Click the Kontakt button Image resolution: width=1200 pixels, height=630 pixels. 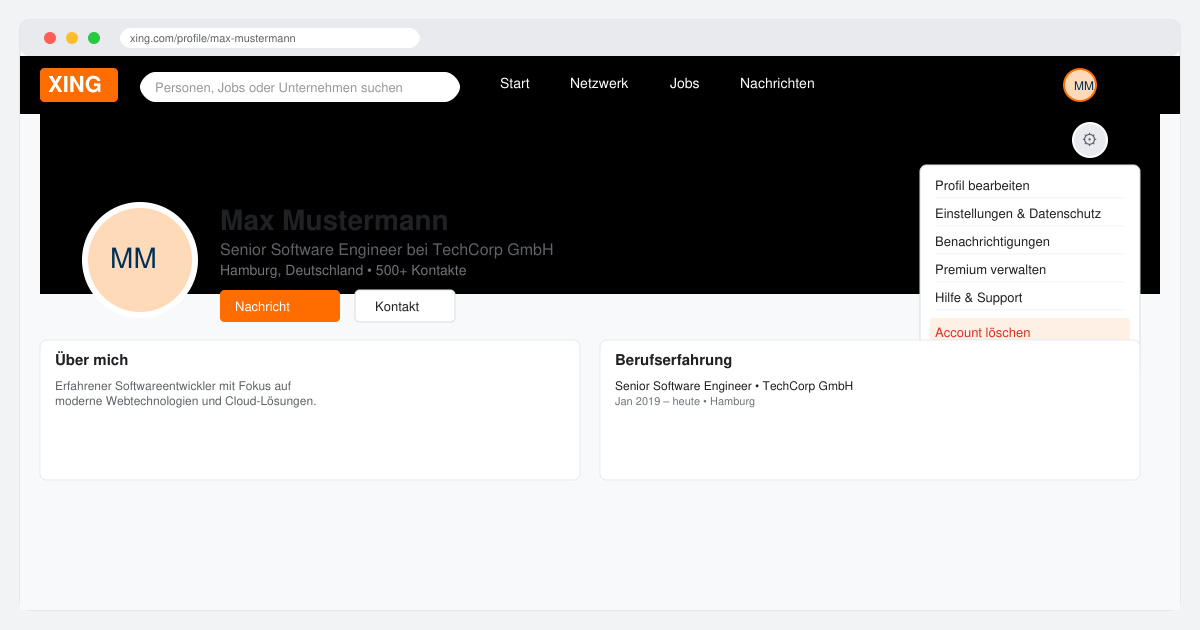pos(405,306)
